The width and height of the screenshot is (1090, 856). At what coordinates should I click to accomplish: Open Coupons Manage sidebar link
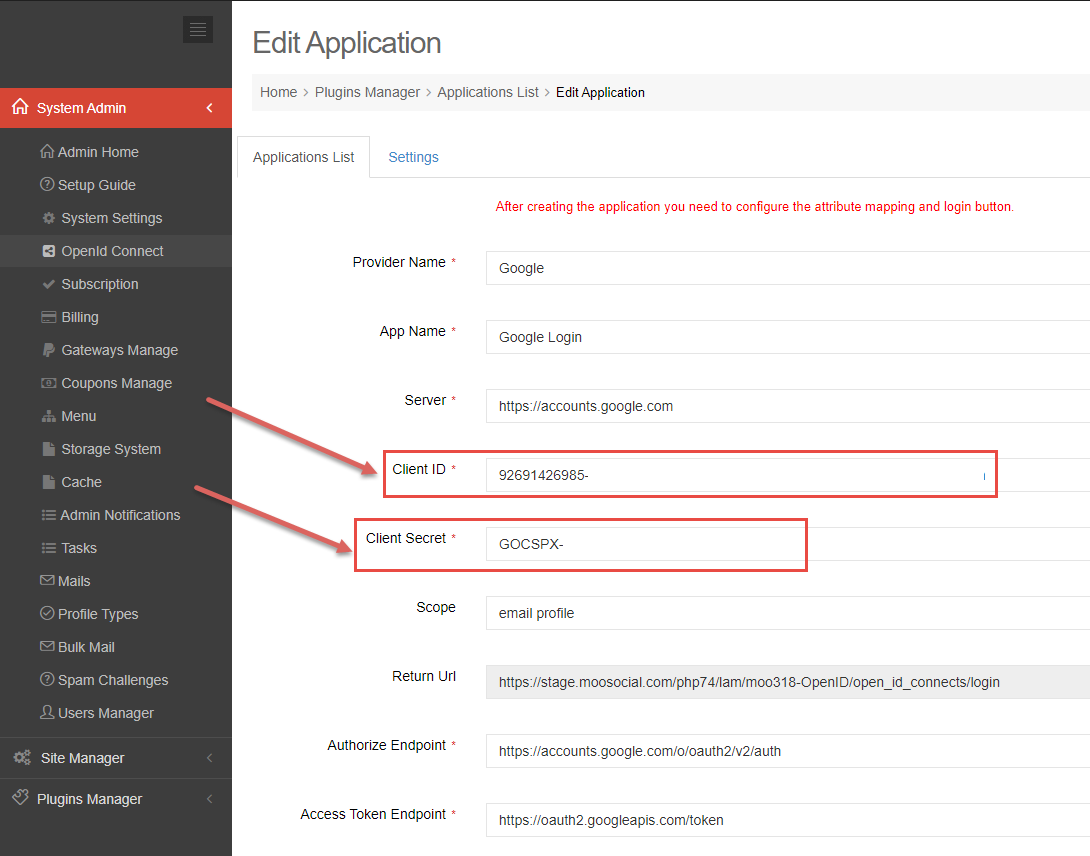pyautogui.click(x=116, y=383)
